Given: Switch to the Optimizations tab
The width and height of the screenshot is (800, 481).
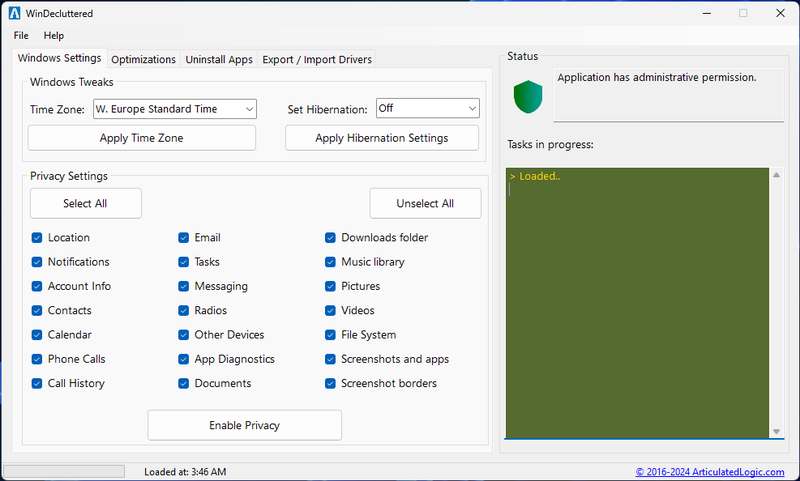Looking at the screenshot, I should 143,60.
